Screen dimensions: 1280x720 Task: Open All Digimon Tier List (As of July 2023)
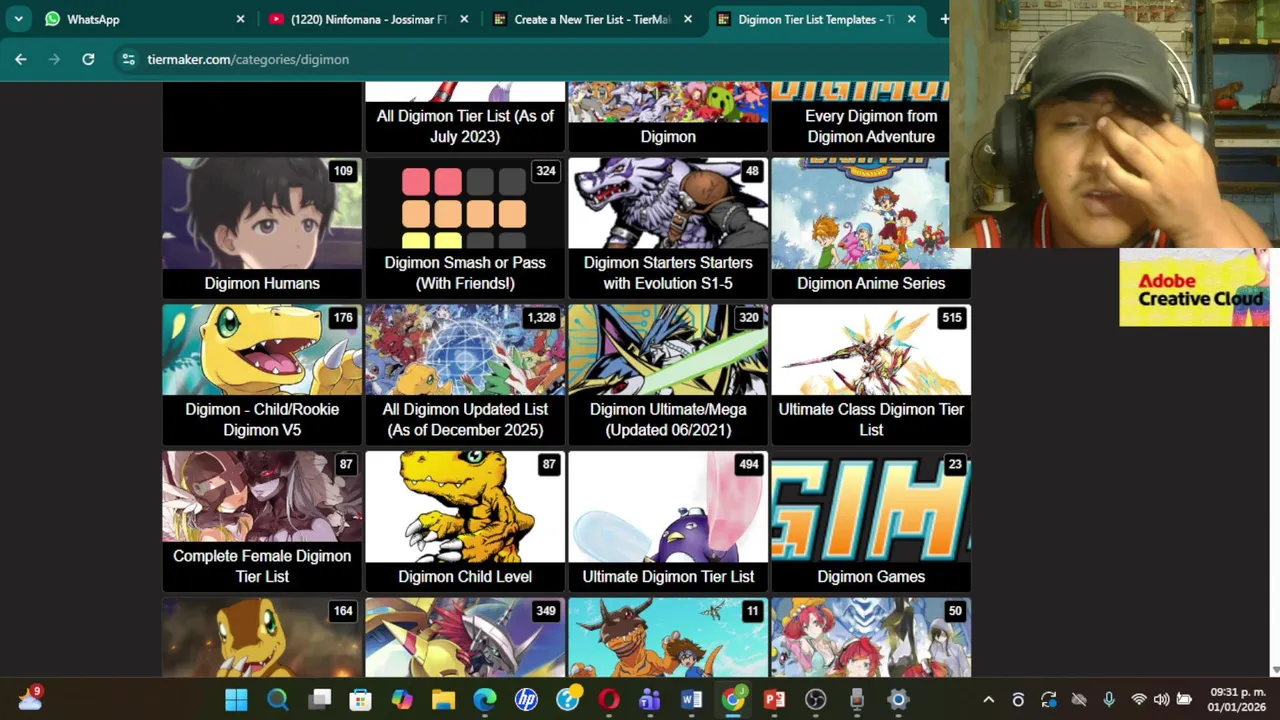(465, 117)
